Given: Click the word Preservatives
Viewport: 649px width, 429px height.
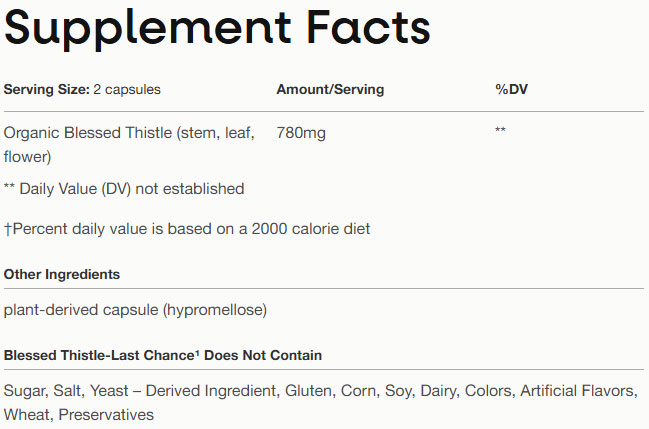Looking at the screenshot, I should [x=108, y=414].
